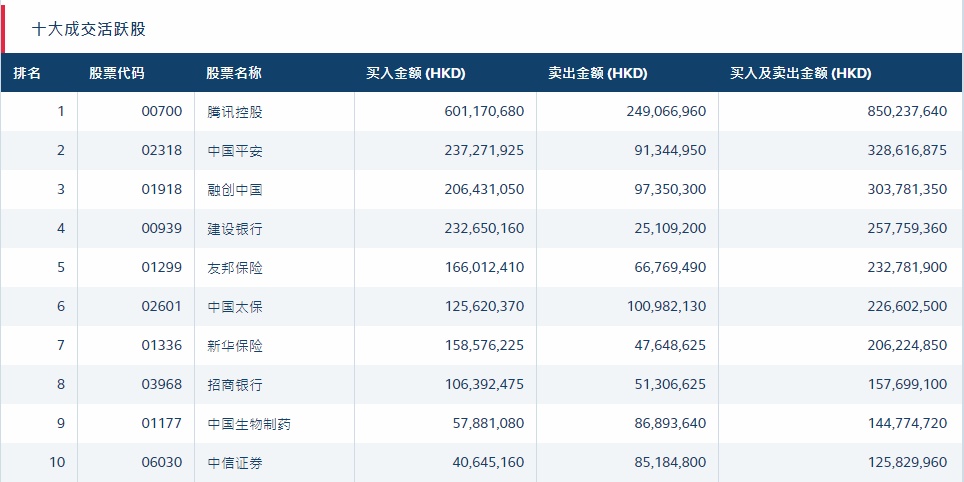The height and width of the screenshot is (482, 964).
Task: Click the 股票名称 column header
Action: click(234, 73)
